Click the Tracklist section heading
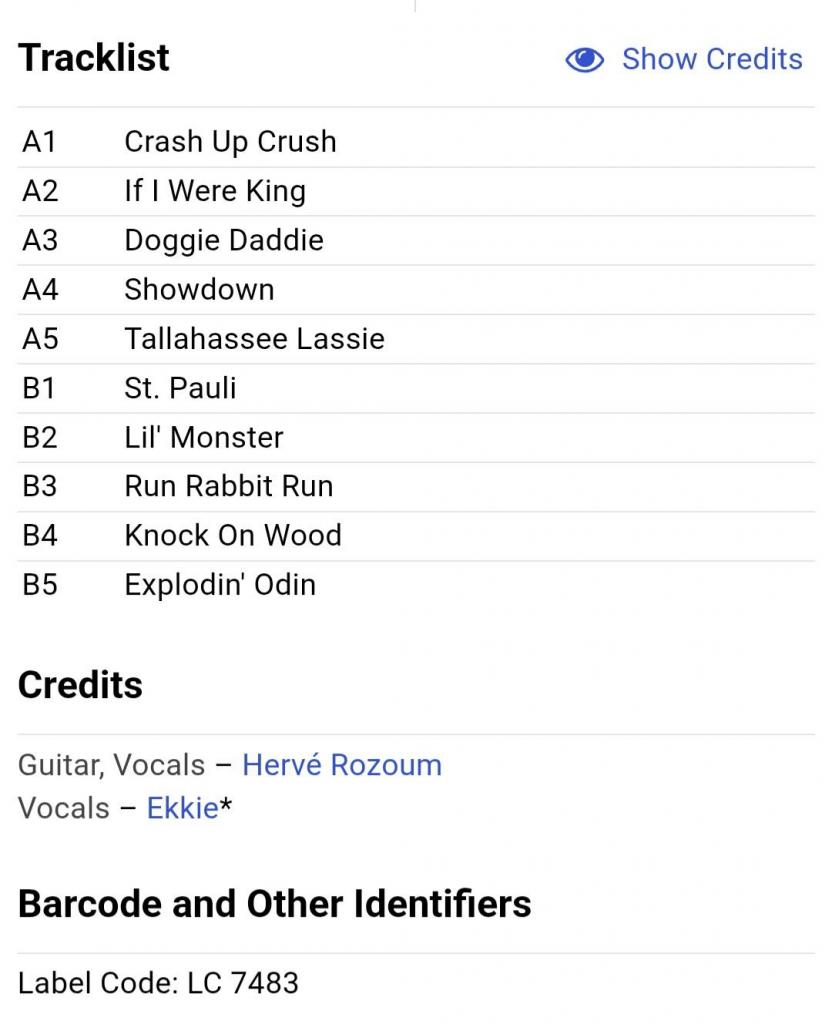 [94, 58]
